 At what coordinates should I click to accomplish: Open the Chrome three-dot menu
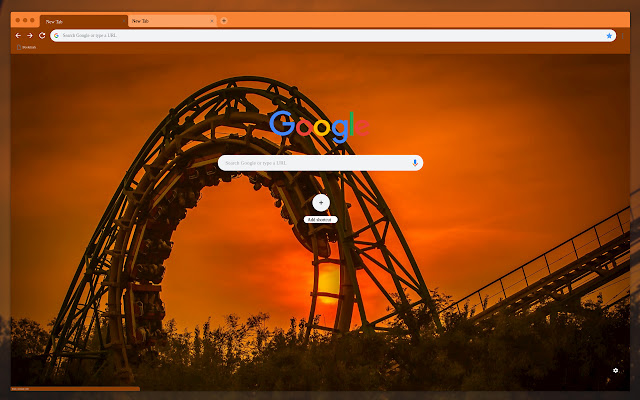click(x=623, y=36)
